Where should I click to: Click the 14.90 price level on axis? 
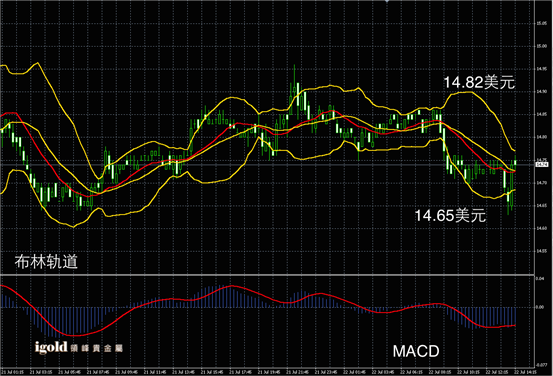(x=541, y=92)
